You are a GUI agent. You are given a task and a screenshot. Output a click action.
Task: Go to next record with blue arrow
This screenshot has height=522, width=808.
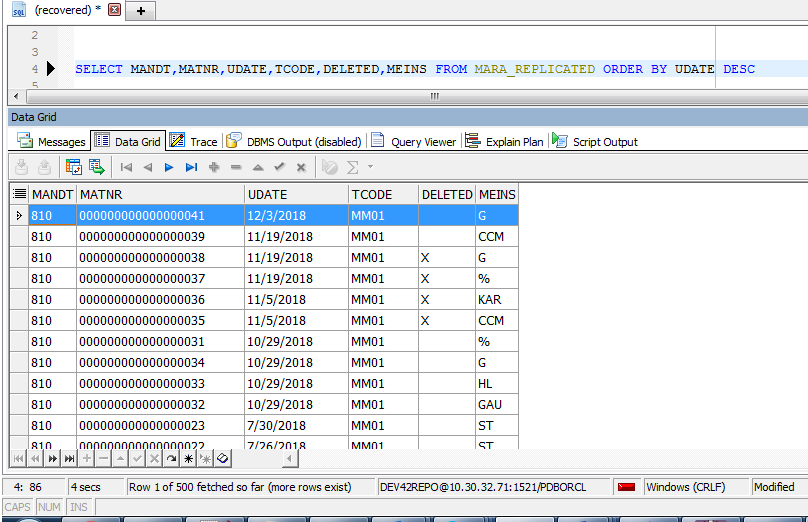click(x=169, y=167)
